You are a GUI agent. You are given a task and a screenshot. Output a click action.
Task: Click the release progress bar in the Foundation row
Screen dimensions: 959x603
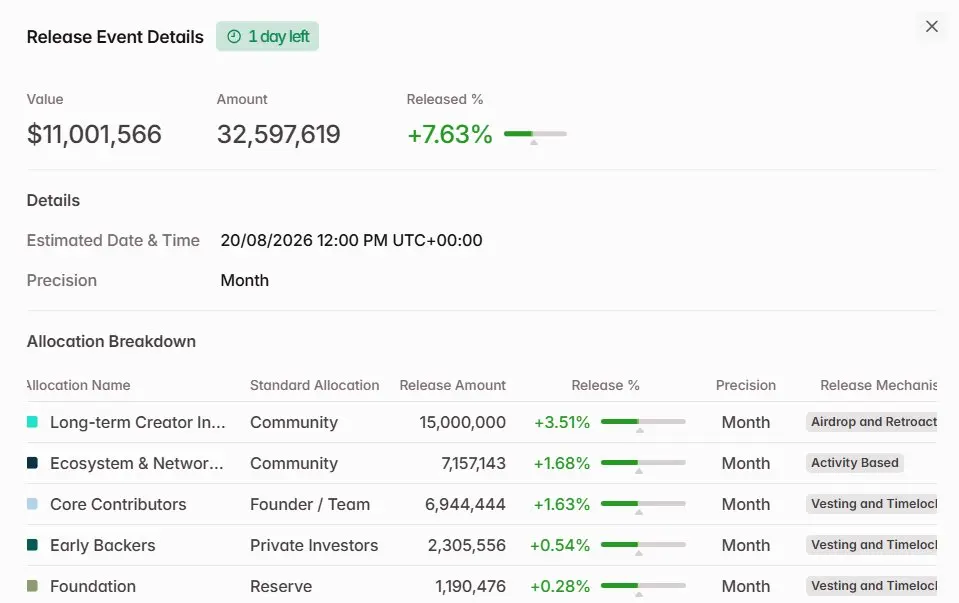pyautogui.click(x=643, y=586)
